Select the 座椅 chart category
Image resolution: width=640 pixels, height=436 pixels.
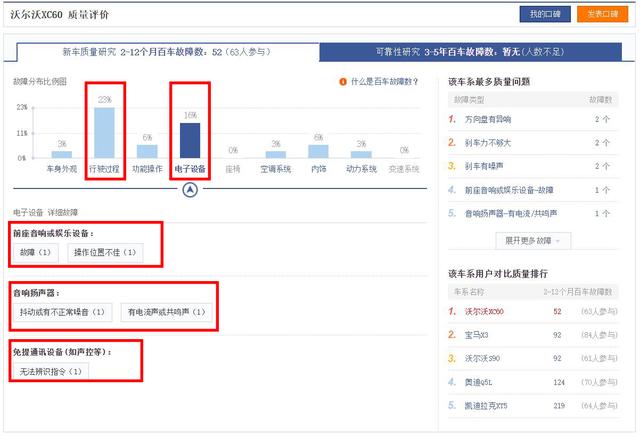click(233, 169)
